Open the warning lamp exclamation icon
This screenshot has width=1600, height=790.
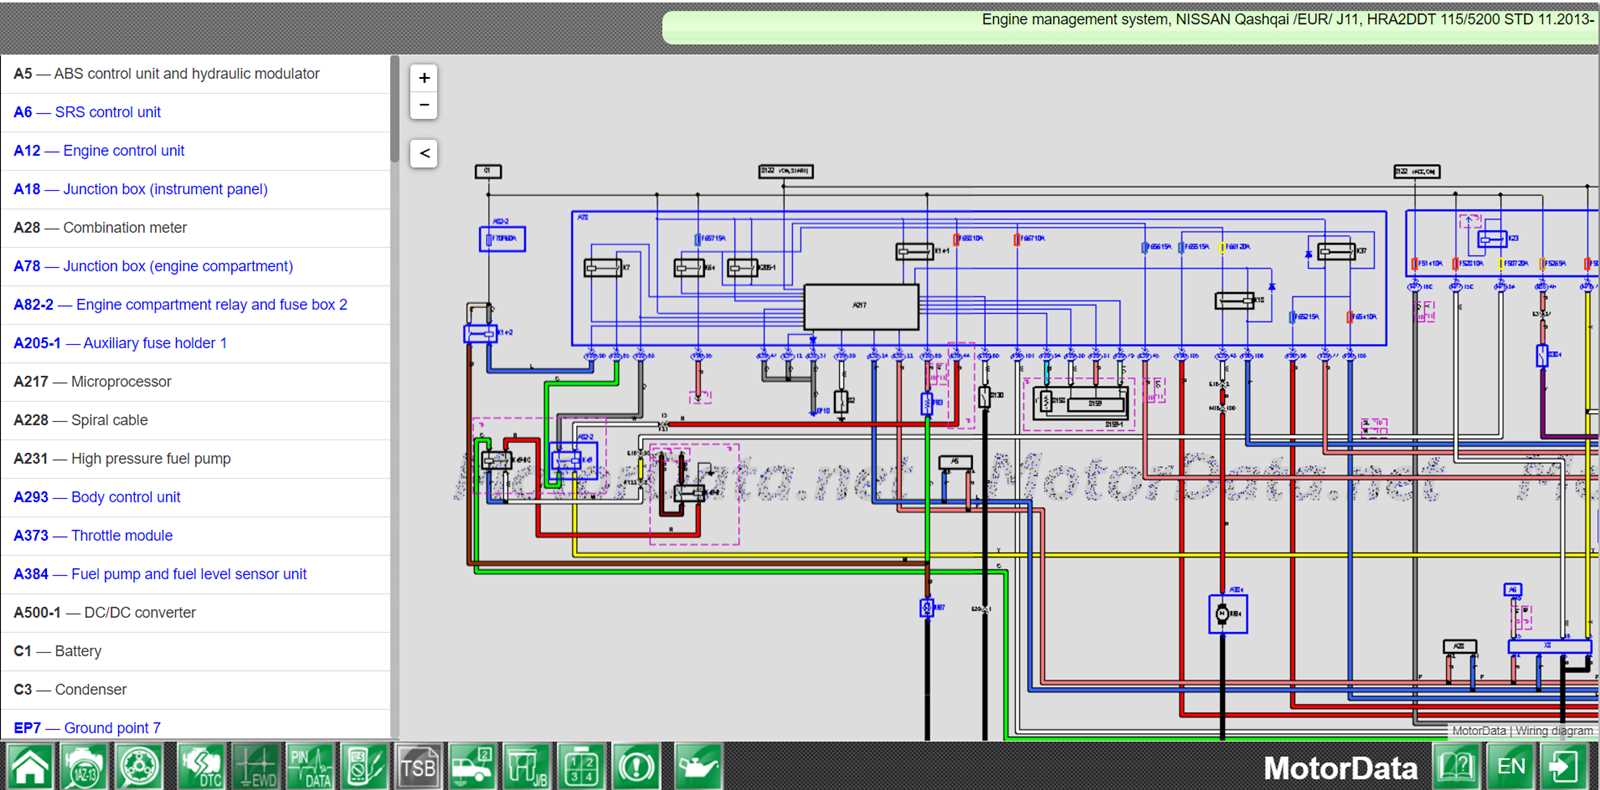[x=636, y=767]
